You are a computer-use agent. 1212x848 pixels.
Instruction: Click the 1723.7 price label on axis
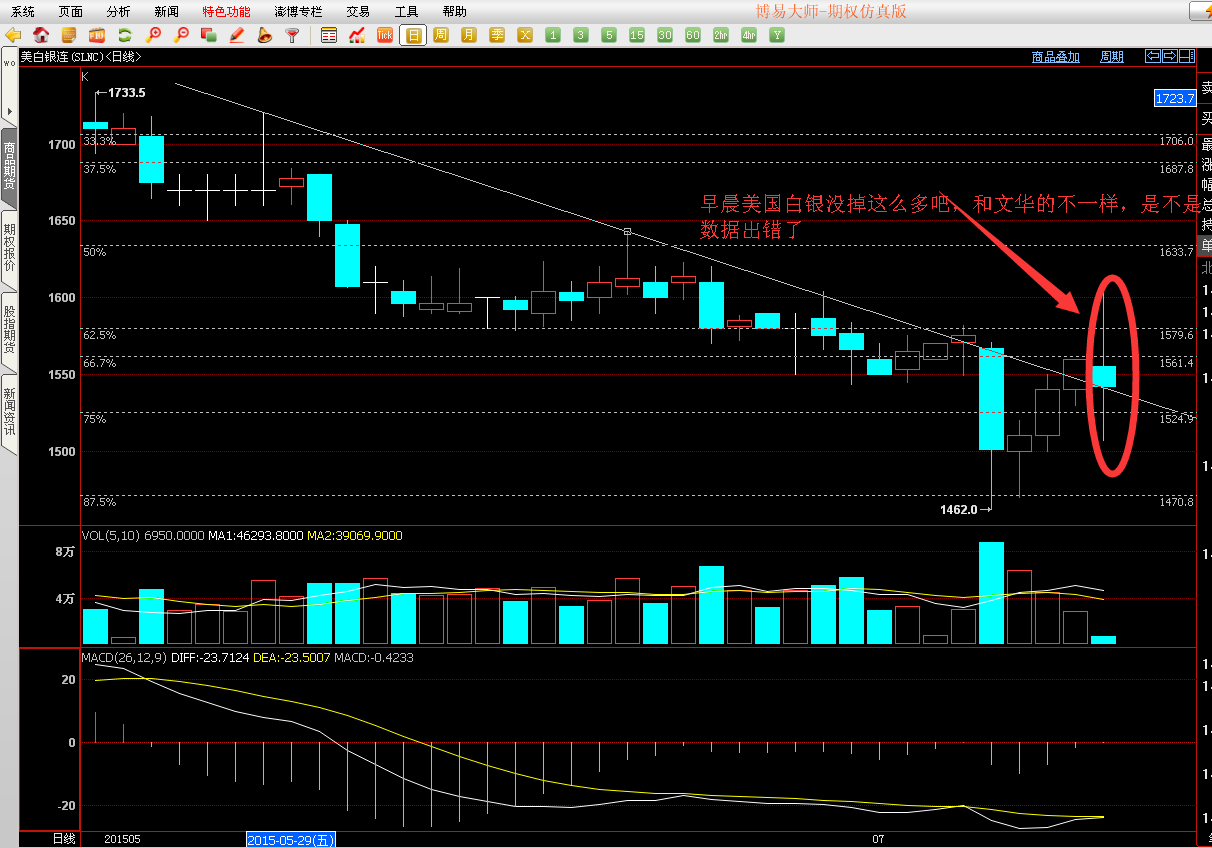coord(1174,98)
